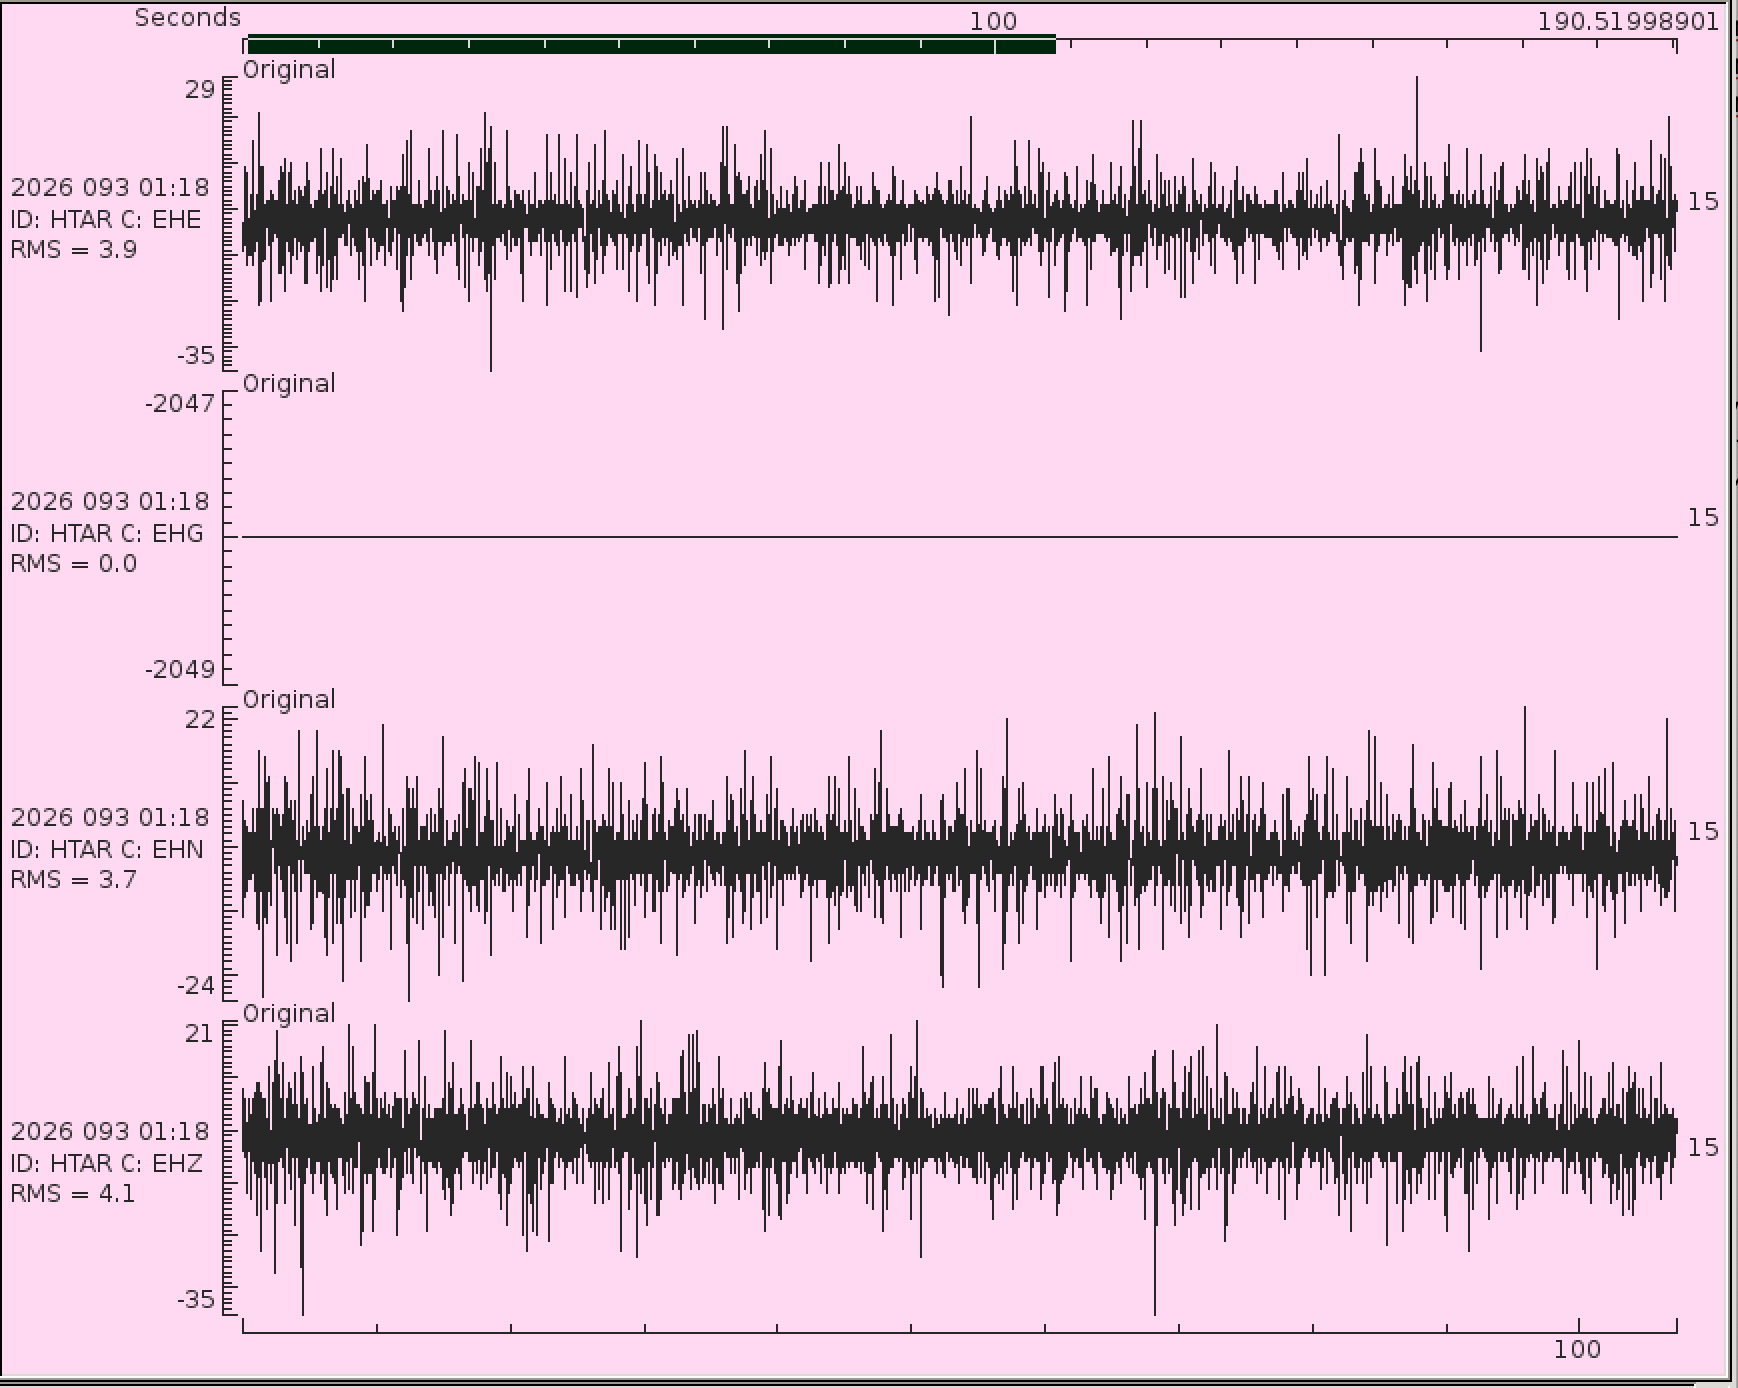
Task: Click the RMS = 4.1 readout
Action: pyautogui.click(x=73, y=1193)
